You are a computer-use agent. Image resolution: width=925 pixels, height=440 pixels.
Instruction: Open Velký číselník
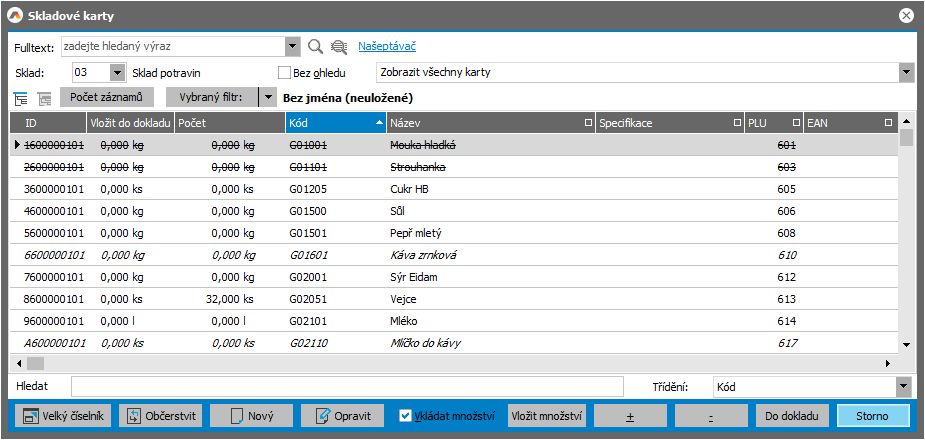[63, 416]
